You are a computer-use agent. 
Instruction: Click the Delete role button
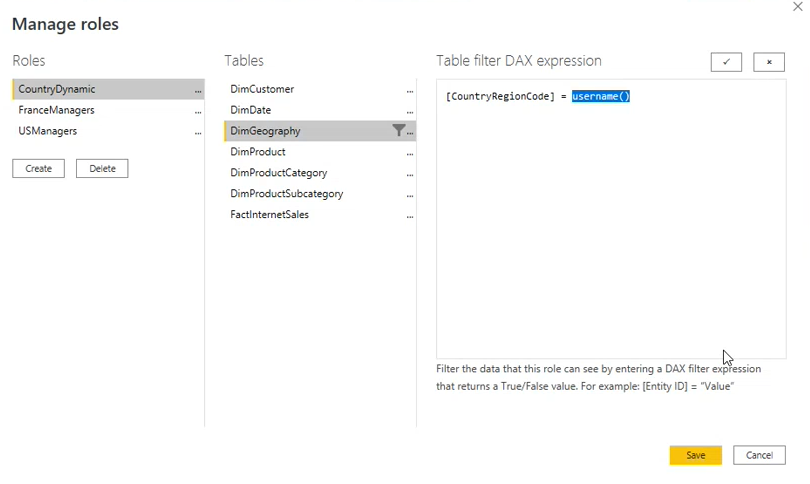(x=102, y=169)
